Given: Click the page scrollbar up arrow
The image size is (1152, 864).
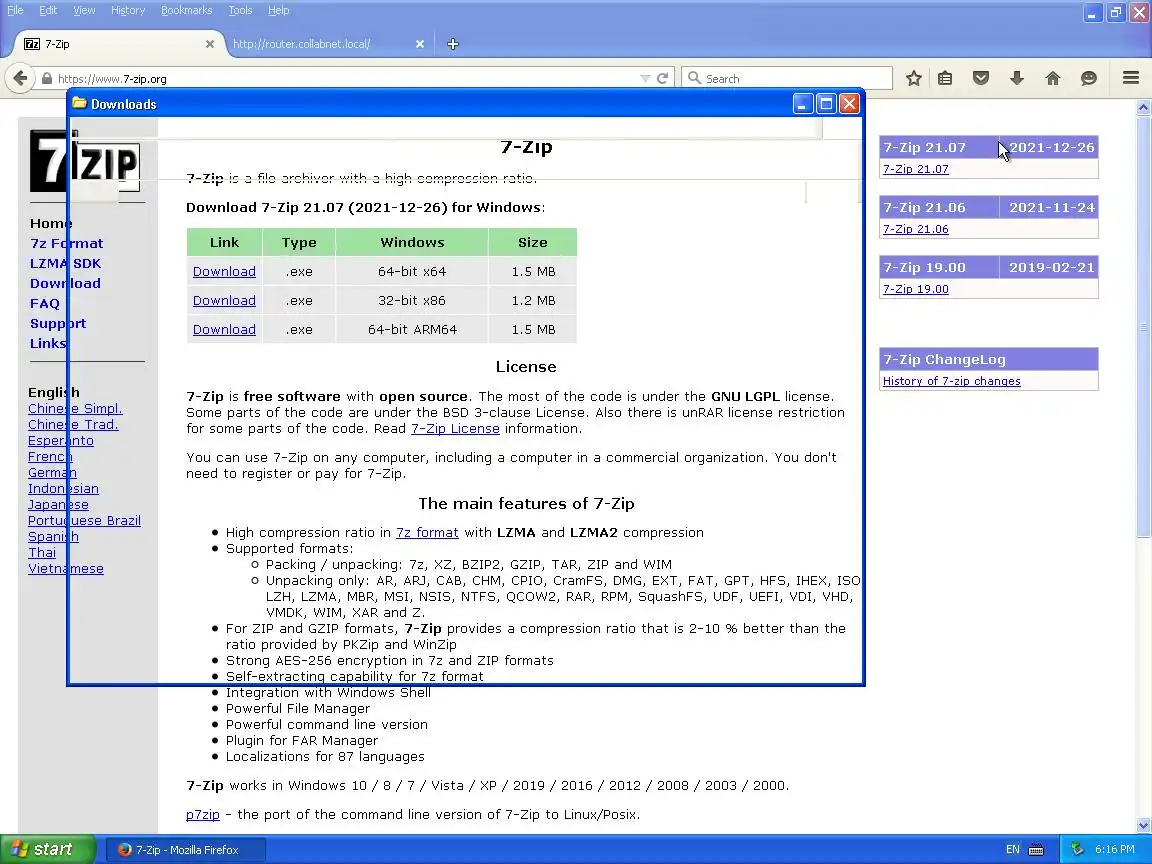Looking at the screenshot, I should [1143, 107].
